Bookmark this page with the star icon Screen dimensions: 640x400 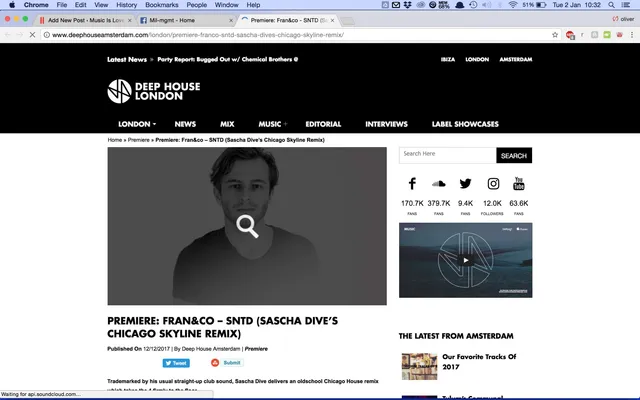555,35
